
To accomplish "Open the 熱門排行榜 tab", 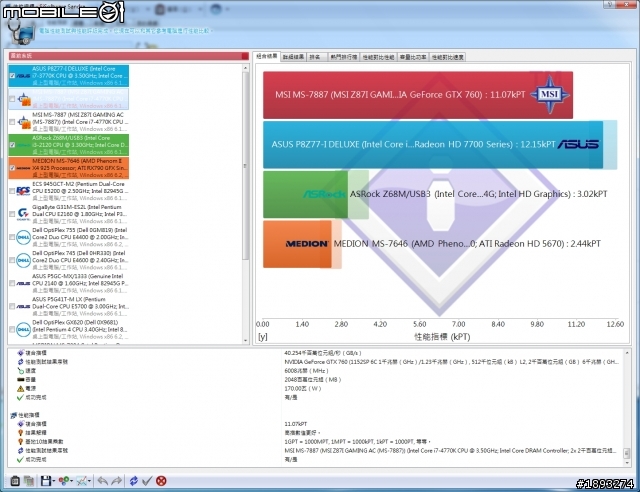I will tap(343, 57).
